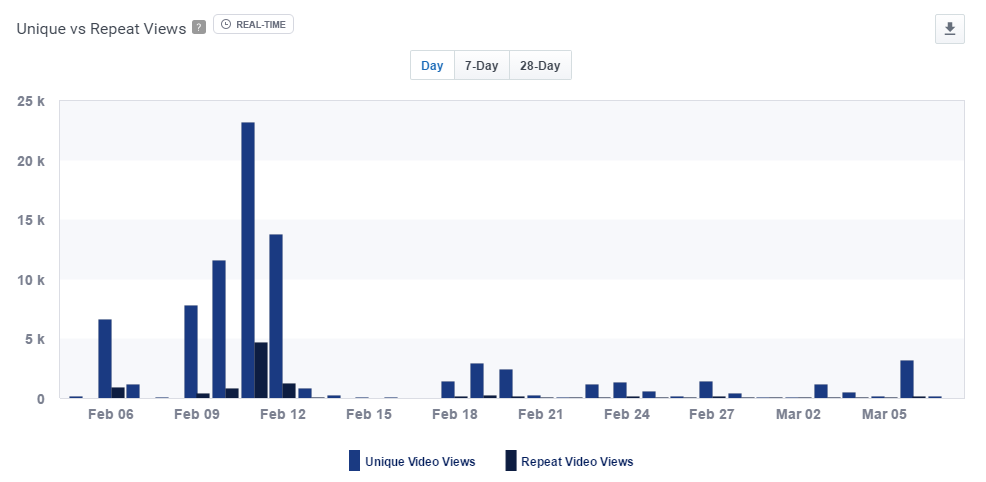Screen dimensions: 986x482
Task: Click the Repeat Video Views legend square
Action: [510, 461]
